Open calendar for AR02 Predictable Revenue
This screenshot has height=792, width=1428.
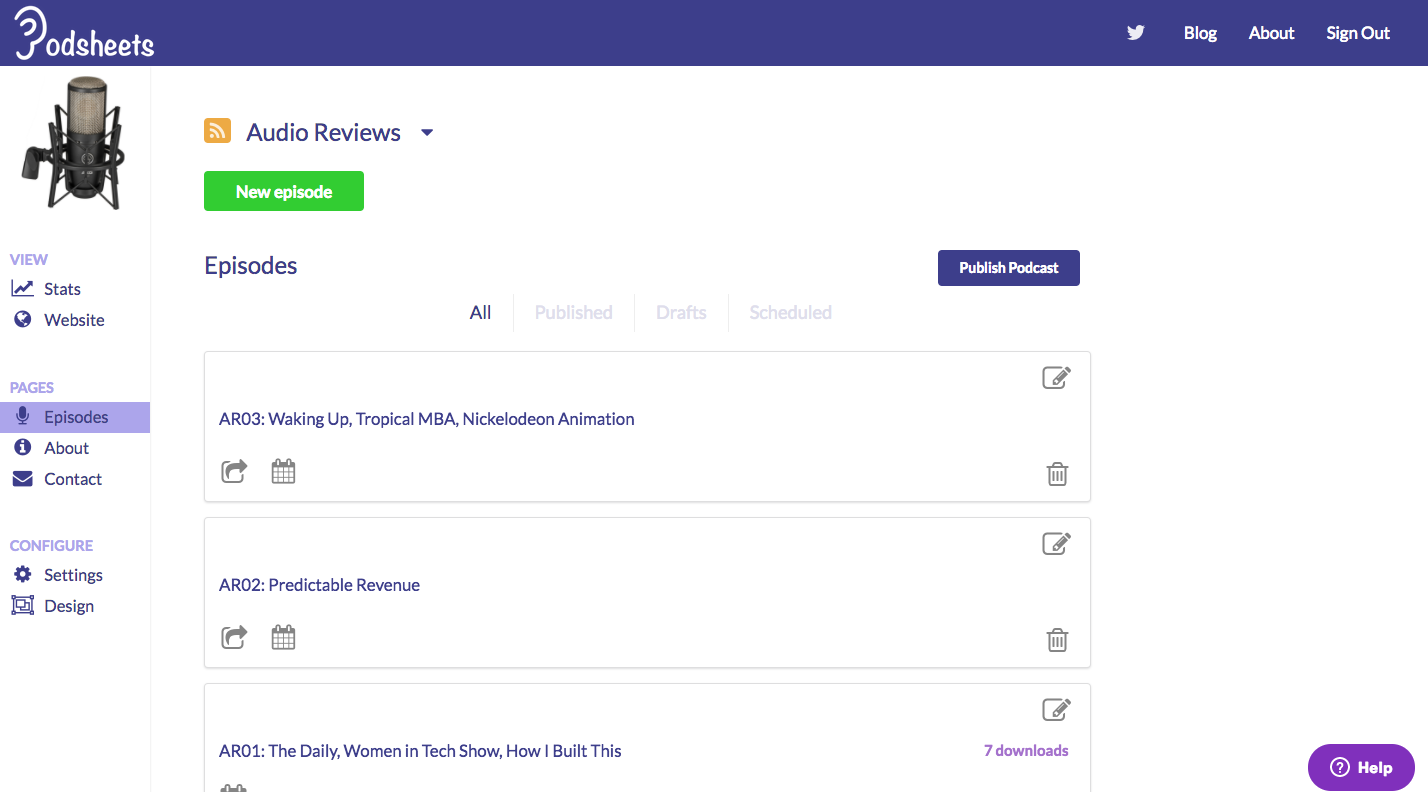click(283, 637)
